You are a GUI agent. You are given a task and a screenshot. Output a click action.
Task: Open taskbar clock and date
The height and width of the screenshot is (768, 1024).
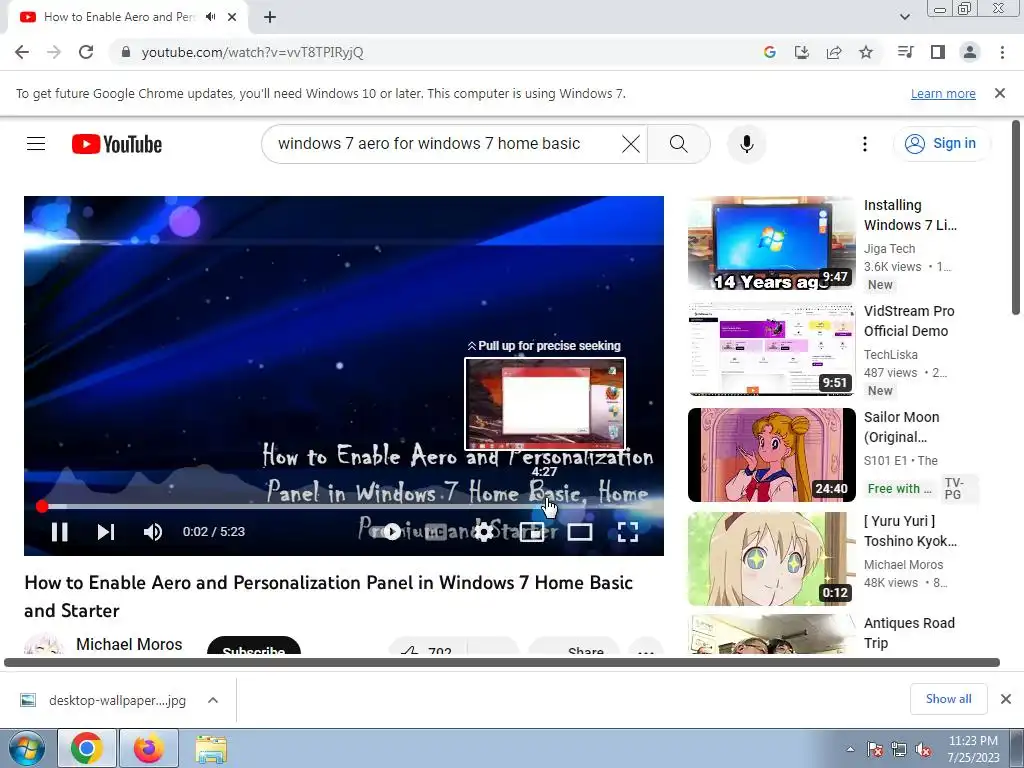973,749
